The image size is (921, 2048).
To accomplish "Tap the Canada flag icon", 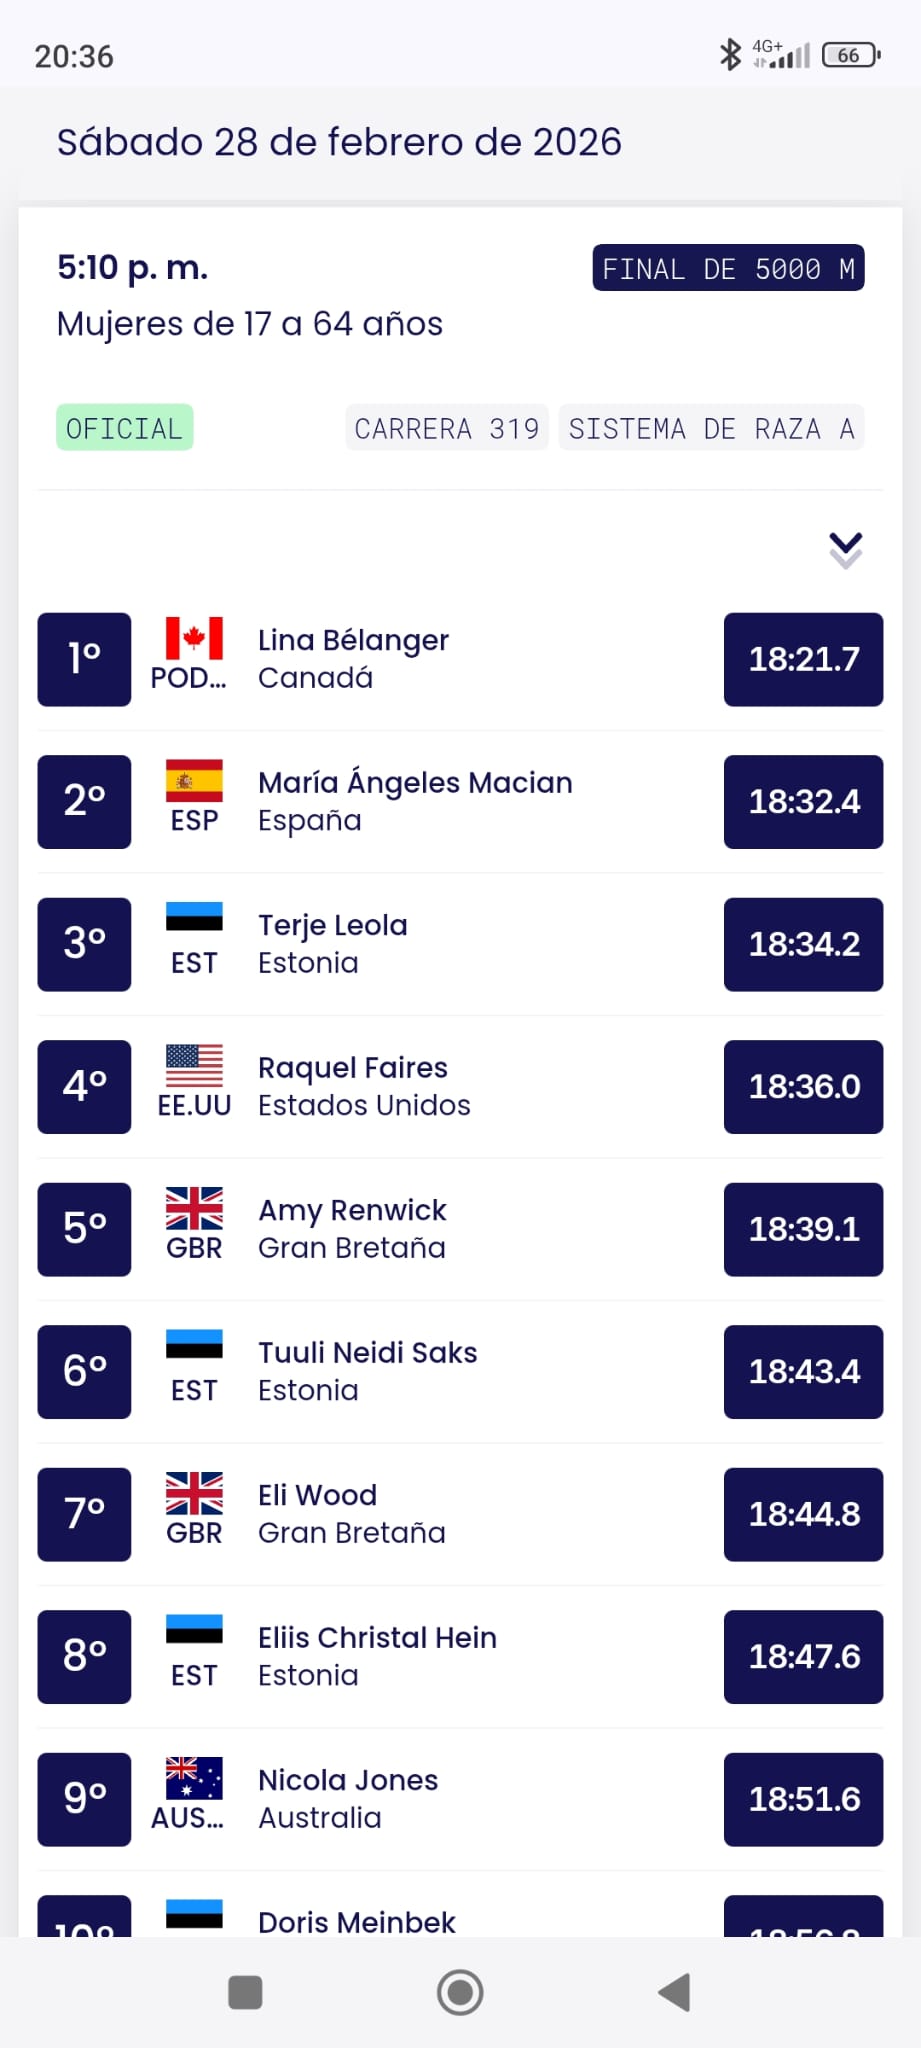I will click(194, 638).
